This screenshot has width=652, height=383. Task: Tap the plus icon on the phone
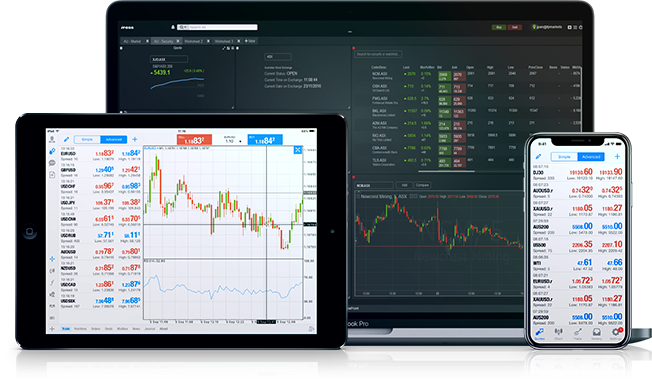(x=617, y=156)
